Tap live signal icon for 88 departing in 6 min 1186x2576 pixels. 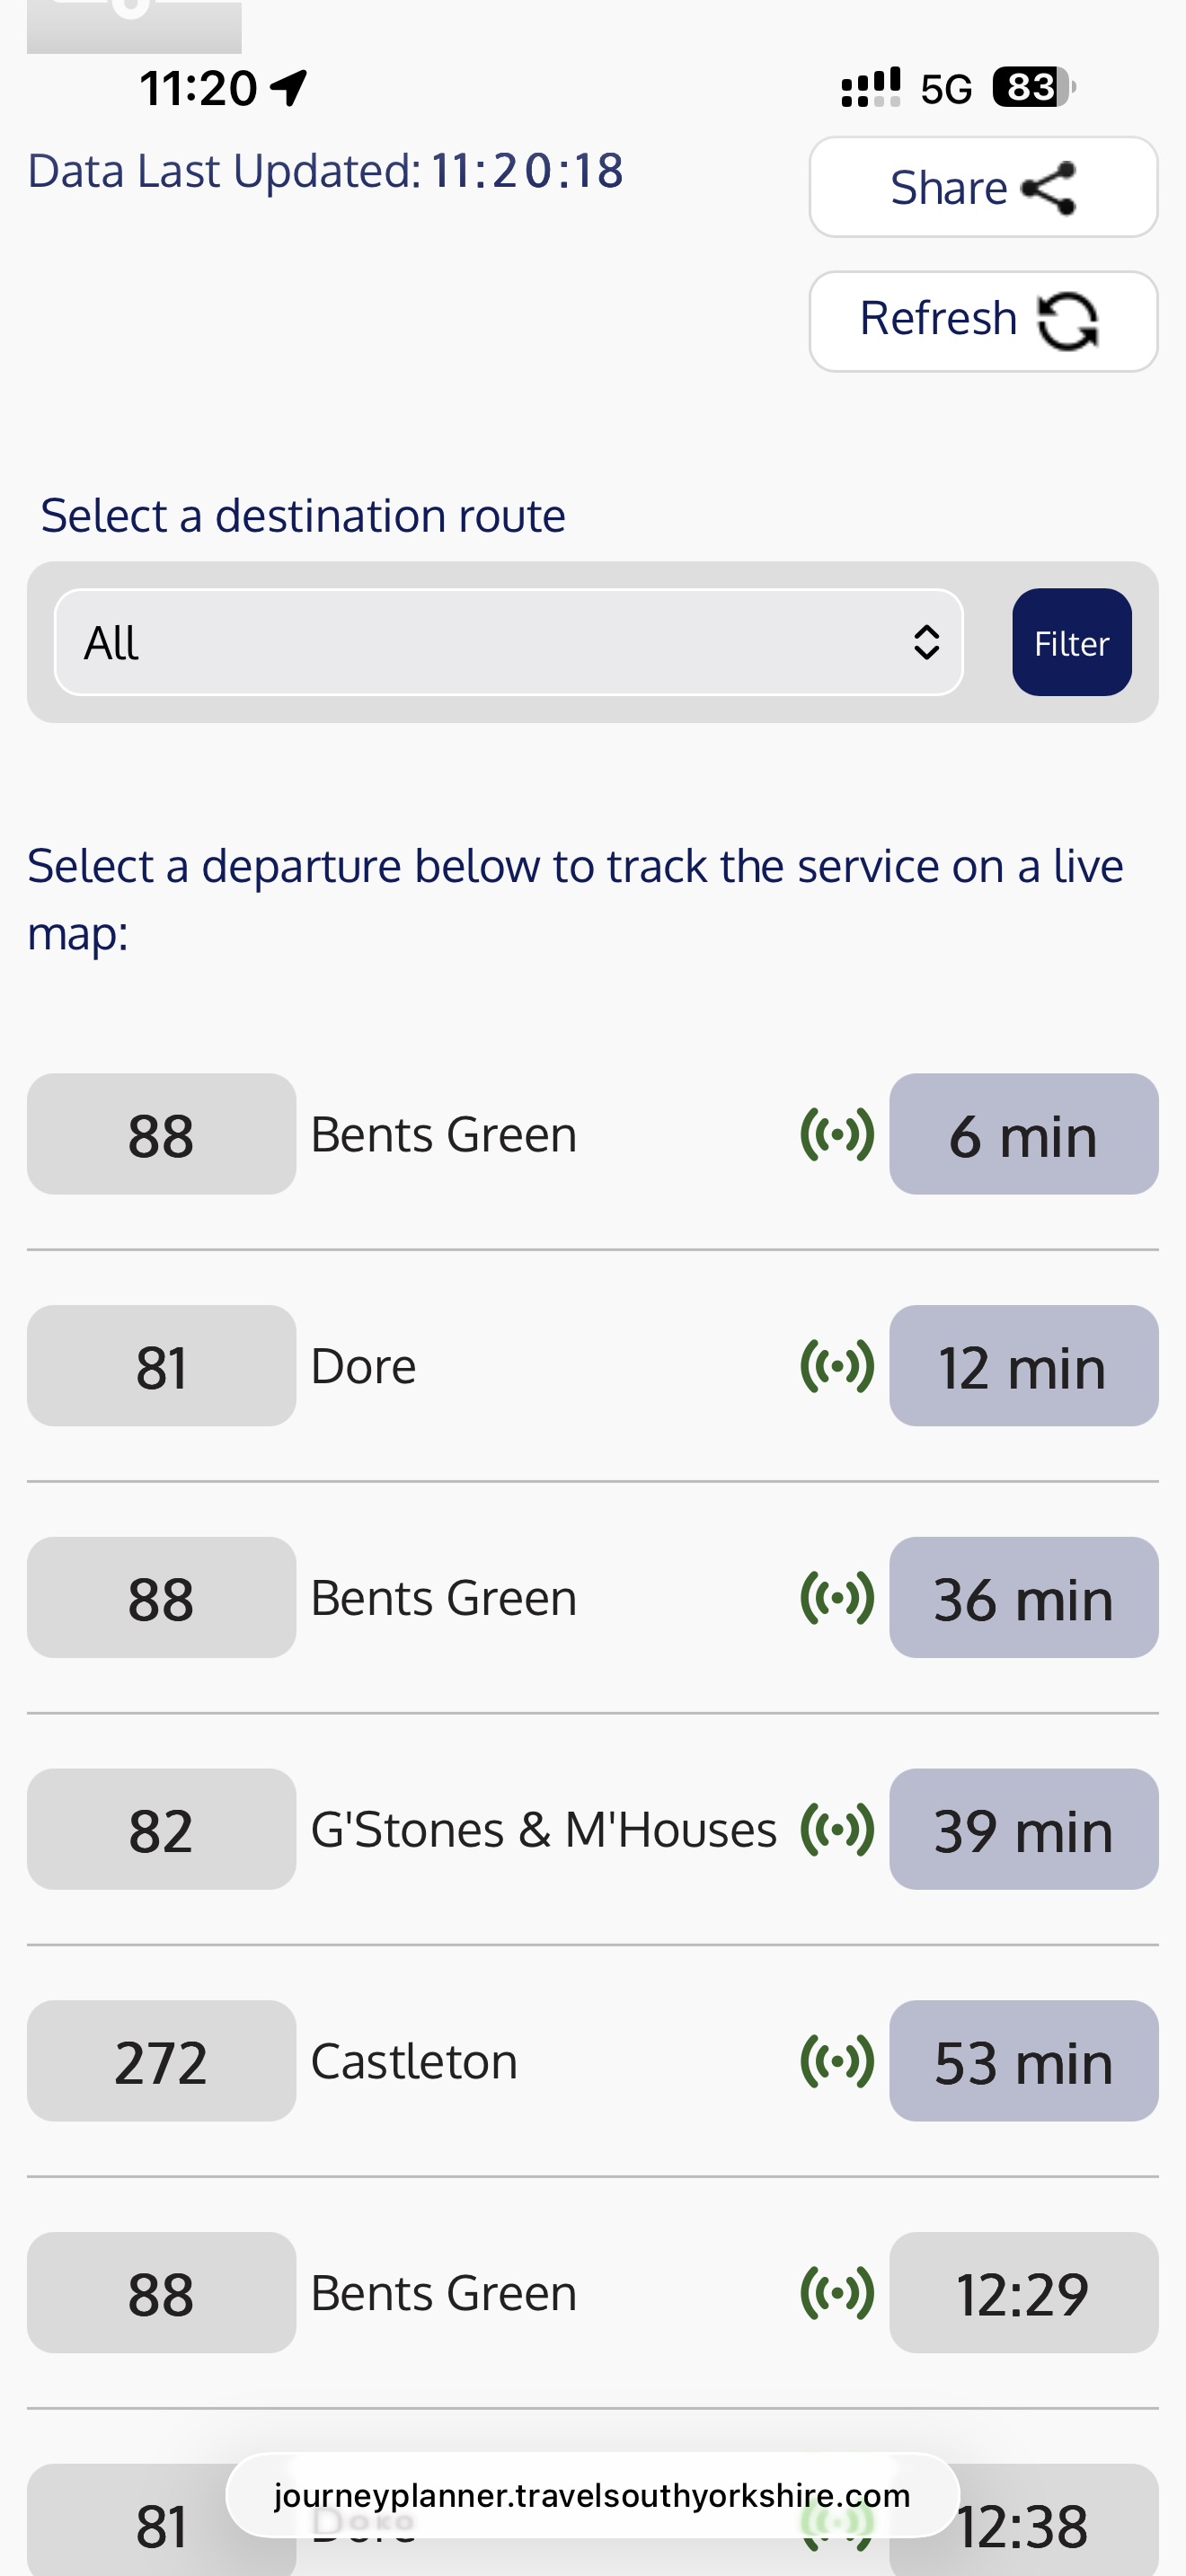tap(837, 1134)
